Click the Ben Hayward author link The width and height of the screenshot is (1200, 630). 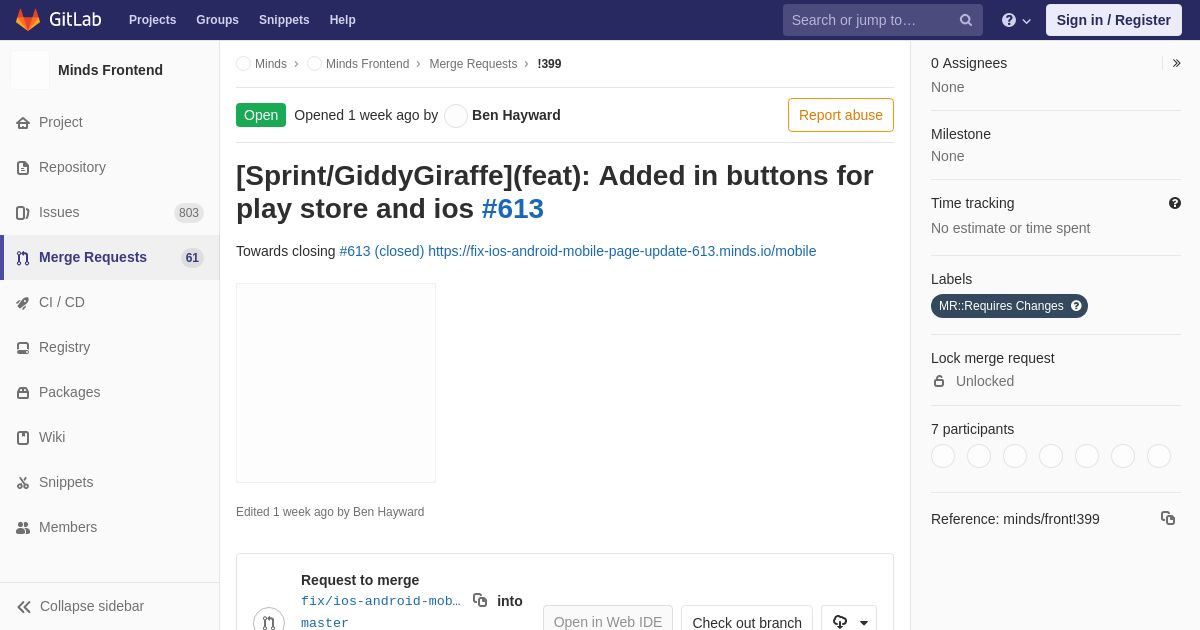tap(516, 115)
